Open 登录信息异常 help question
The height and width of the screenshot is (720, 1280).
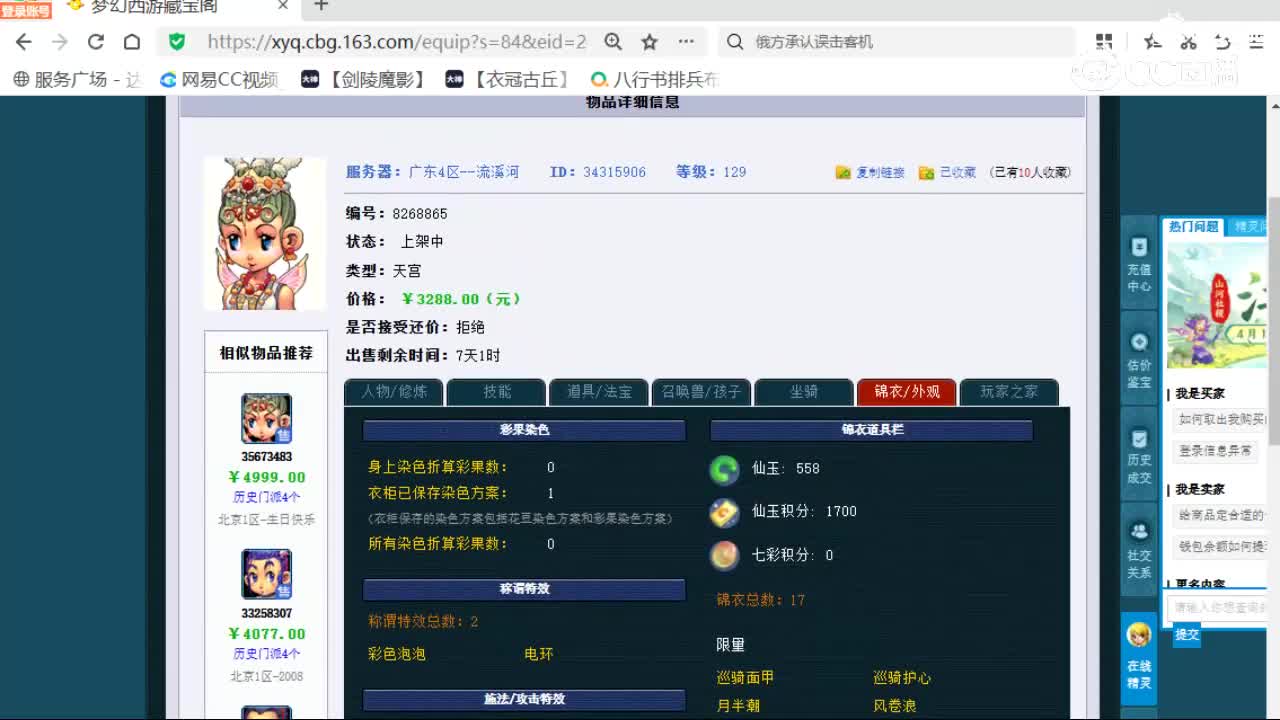[x=1216, y=451]
